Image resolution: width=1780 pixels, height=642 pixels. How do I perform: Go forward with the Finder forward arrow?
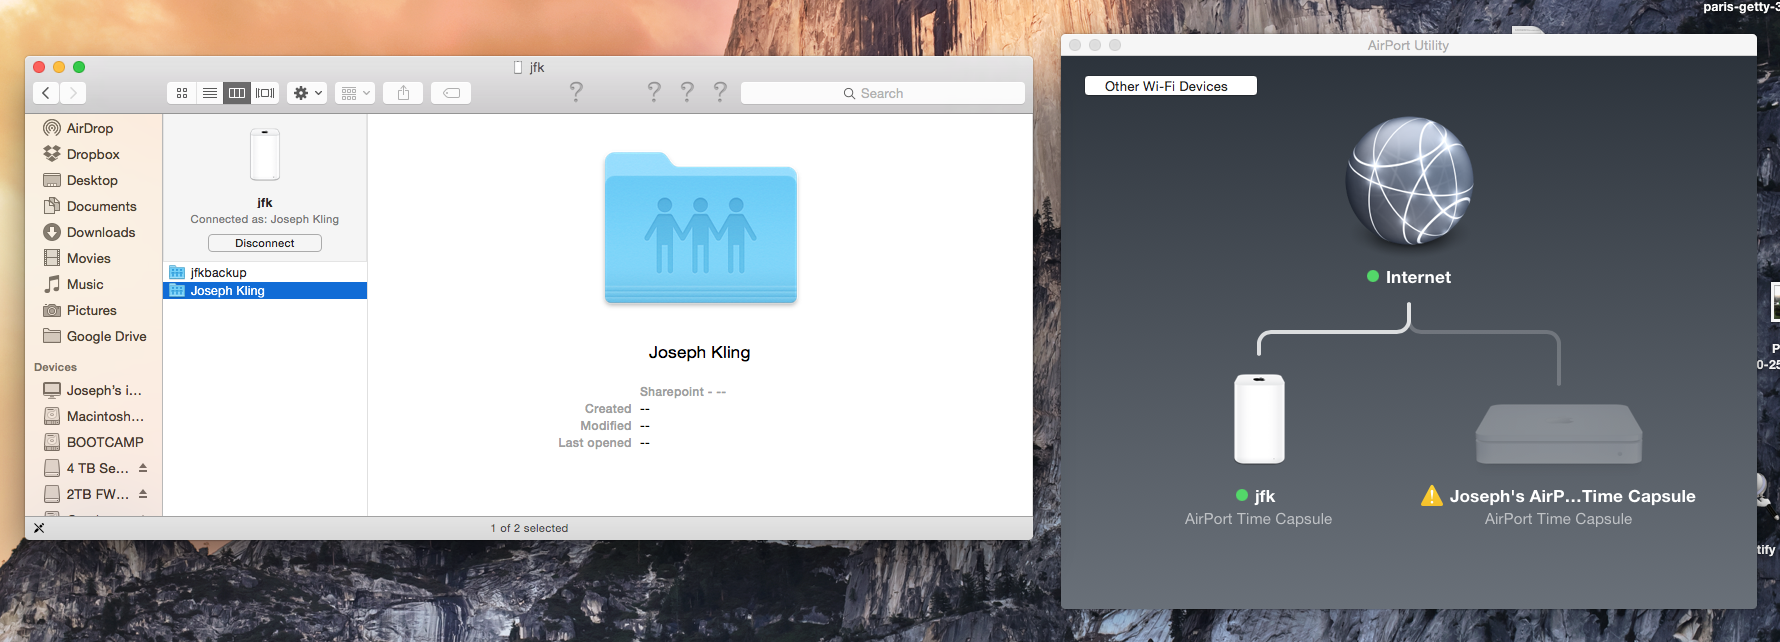(x=73, y=93)
